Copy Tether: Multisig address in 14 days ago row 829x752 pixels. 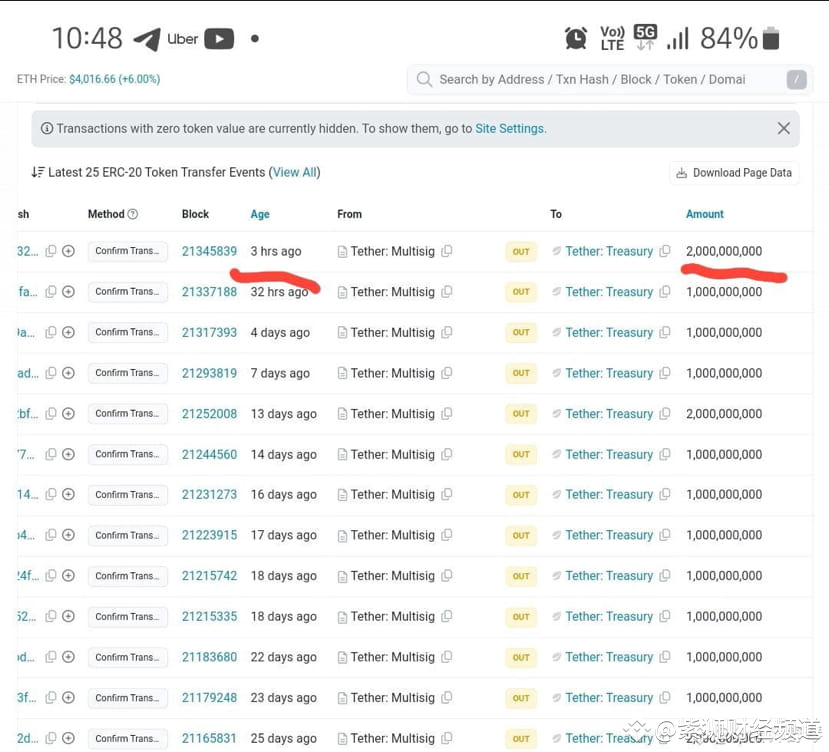[x=447, y=454]
